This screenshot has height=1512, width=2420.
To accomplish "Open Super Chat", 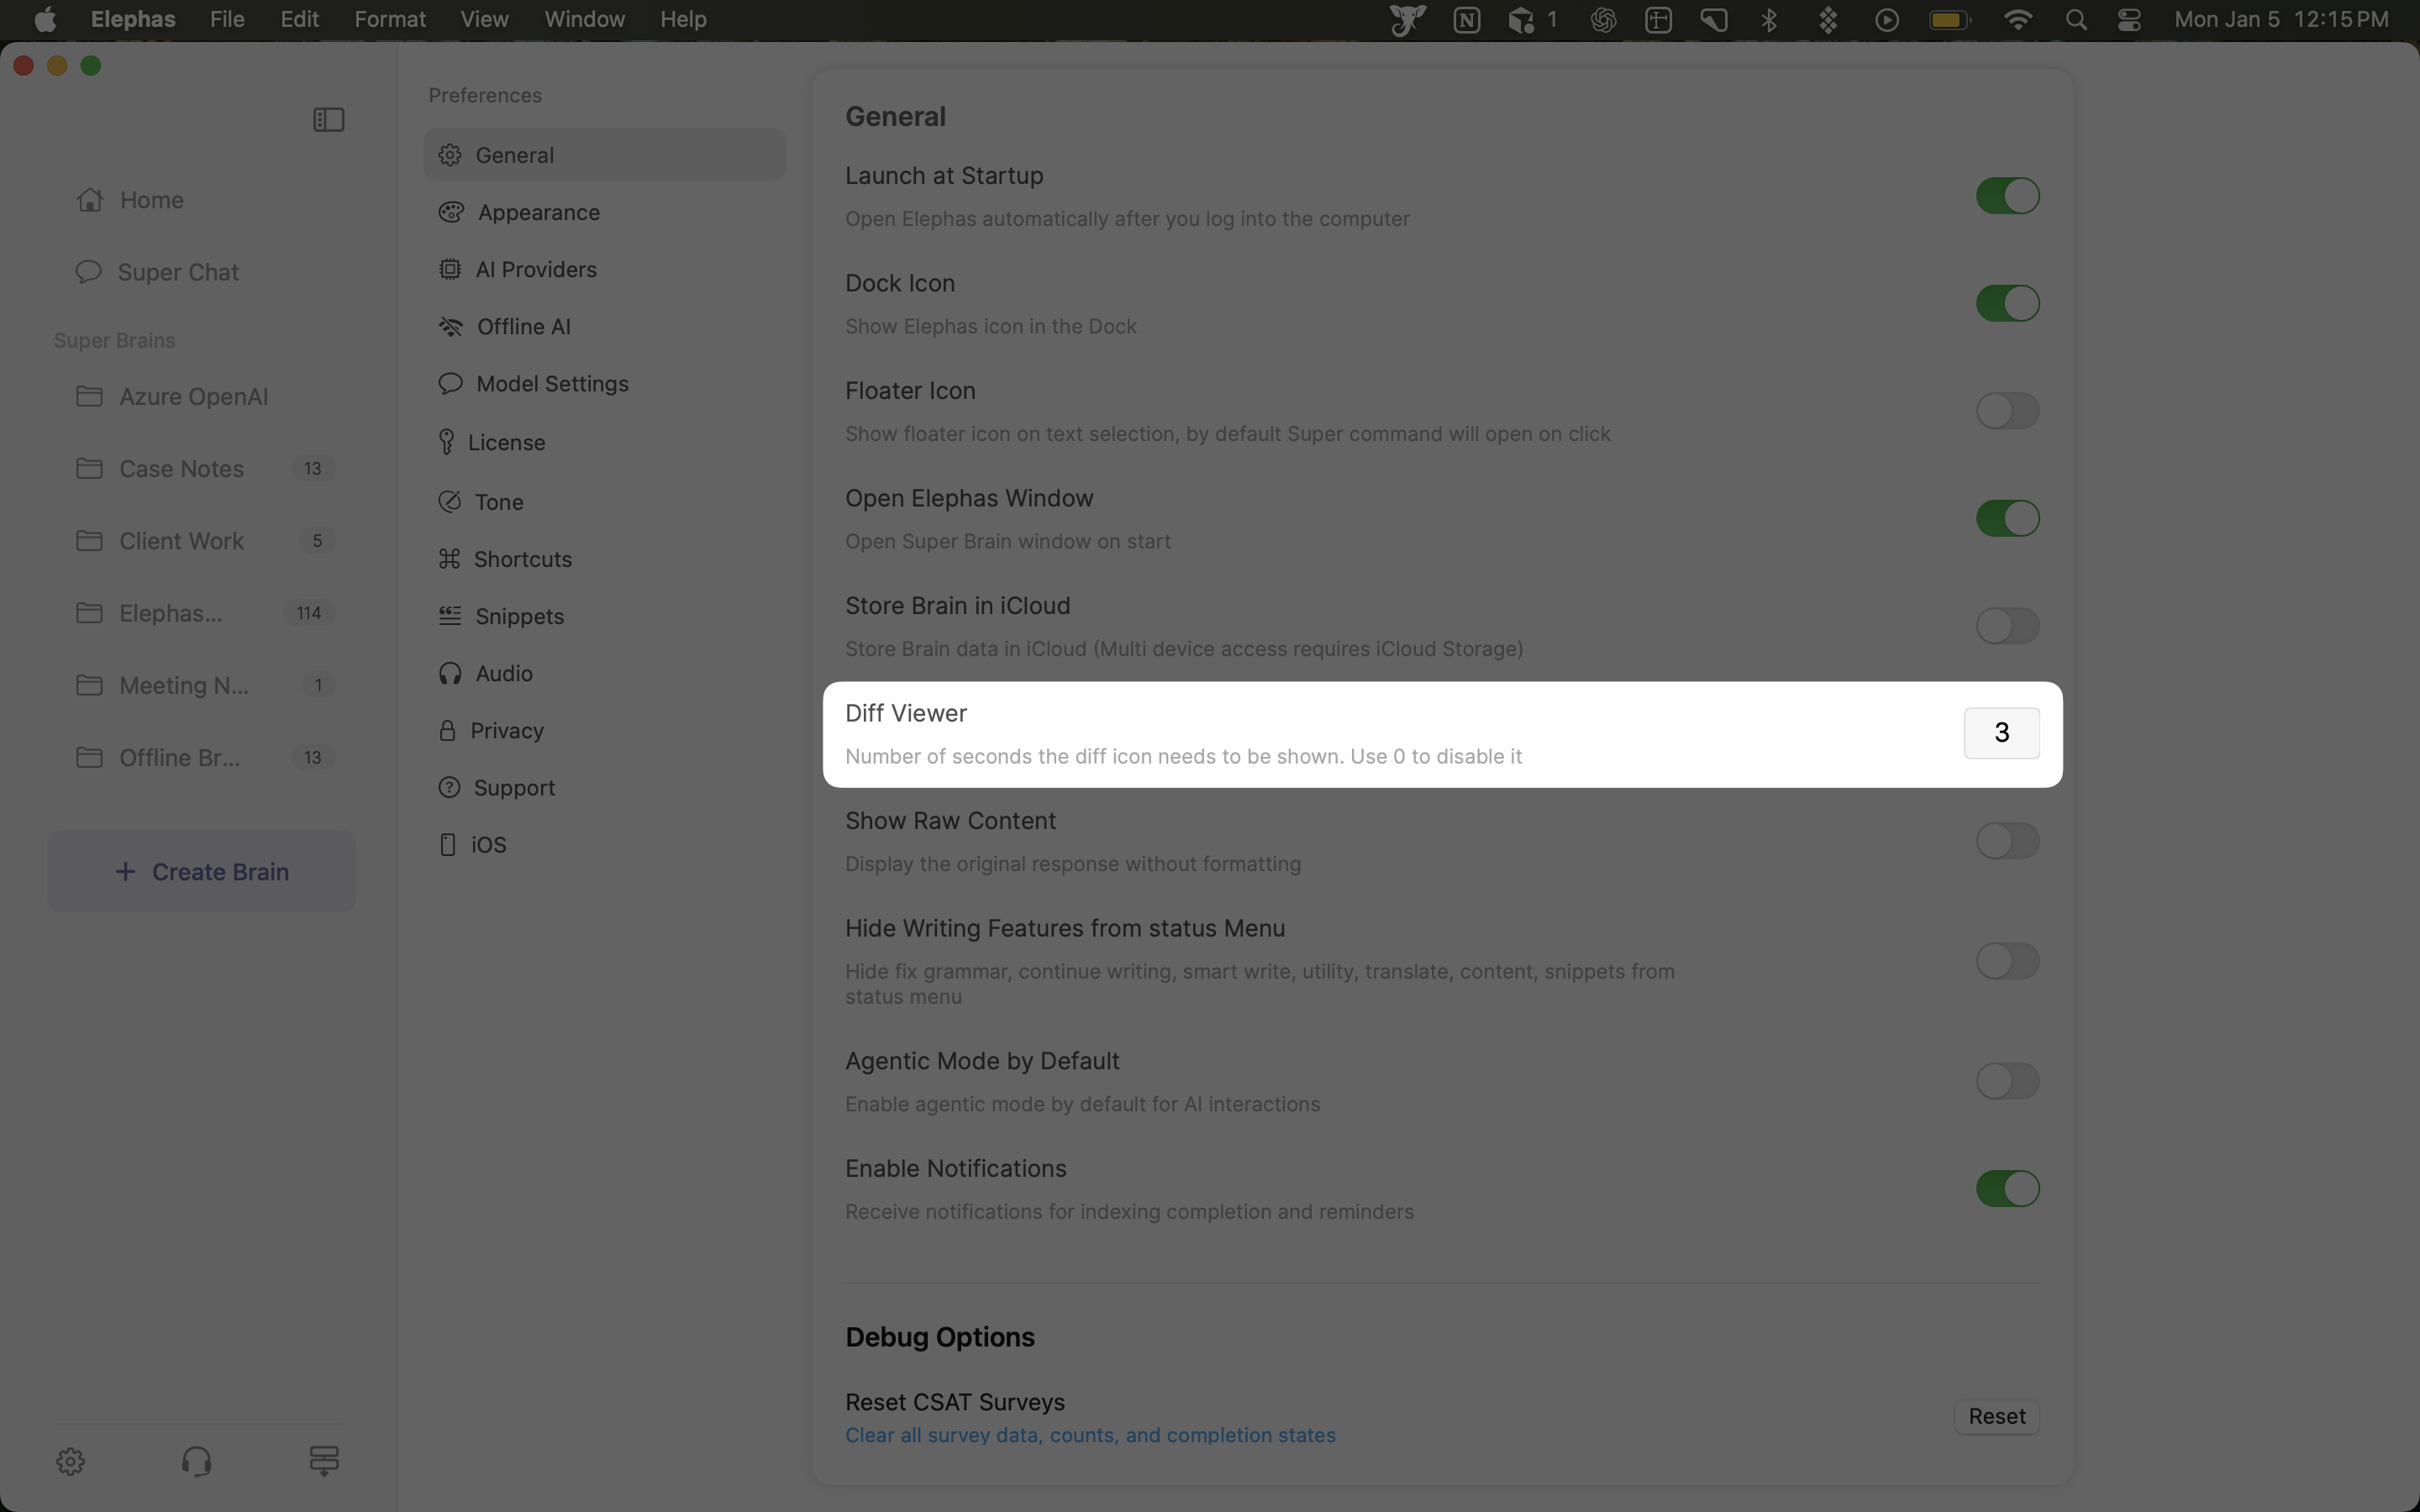I will click(x=158, y=272).
